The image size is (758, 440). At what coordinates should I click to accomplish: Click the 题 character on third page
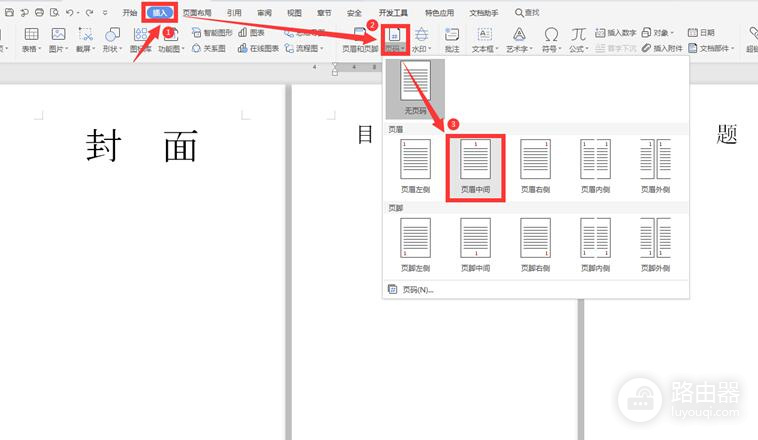(x=727, y=134)
